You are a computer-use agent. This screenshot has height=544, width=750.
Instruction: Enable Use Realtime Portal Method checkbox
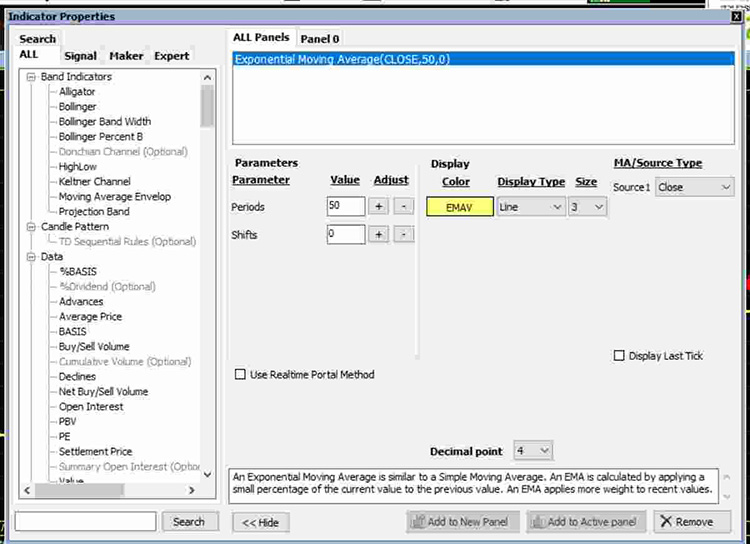tap(240, 375)
